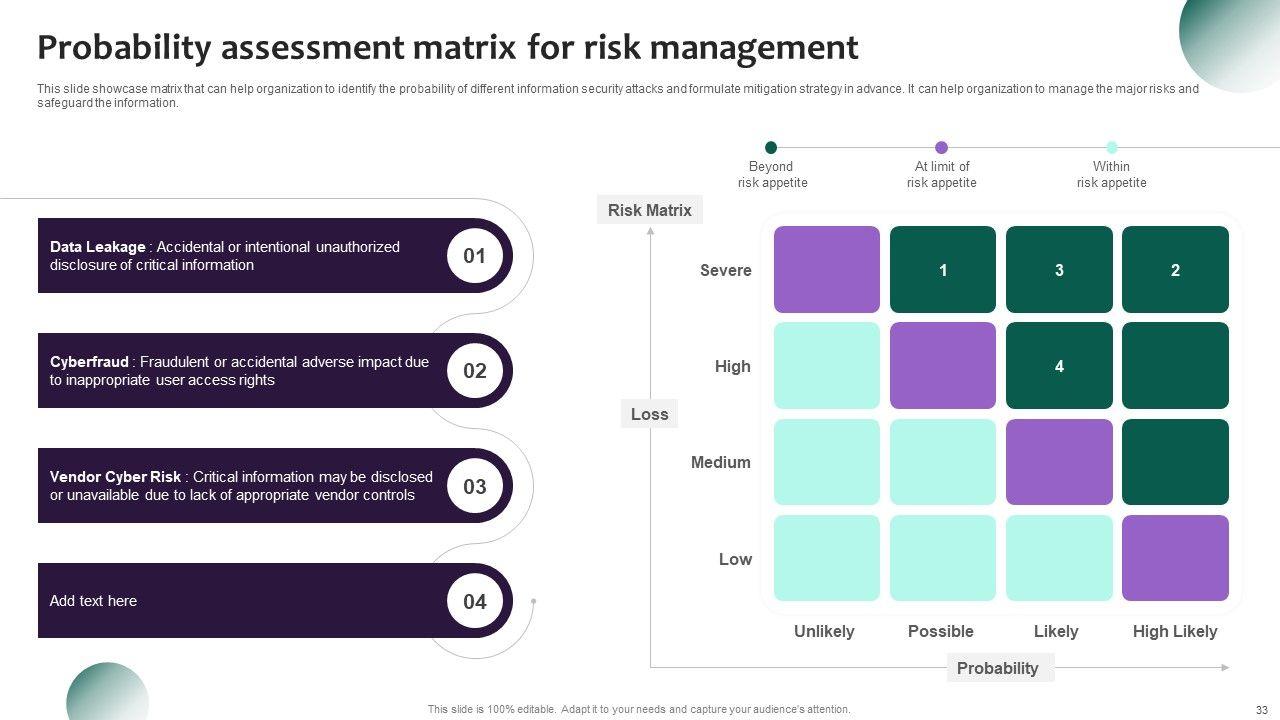The height and width of the screenshot is (720, 1280).
Task: Click the dark green Beyond risk appetite dot
Action: point(771,148)
